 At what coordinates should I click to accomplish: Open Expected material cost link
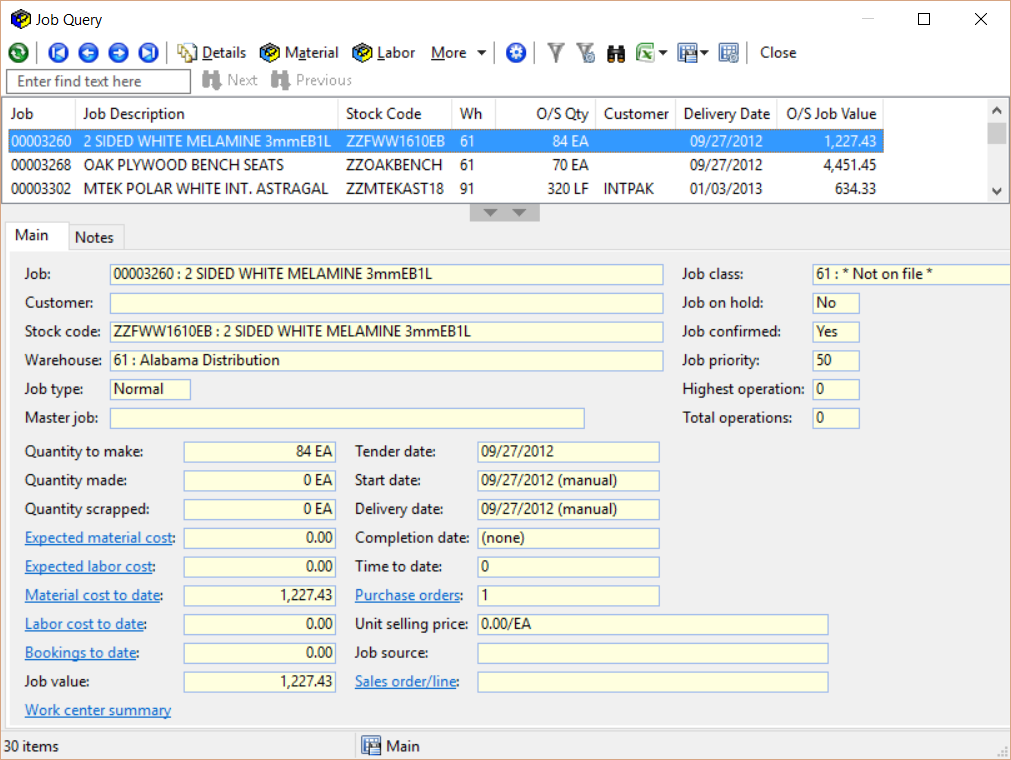tap(99, 538)
